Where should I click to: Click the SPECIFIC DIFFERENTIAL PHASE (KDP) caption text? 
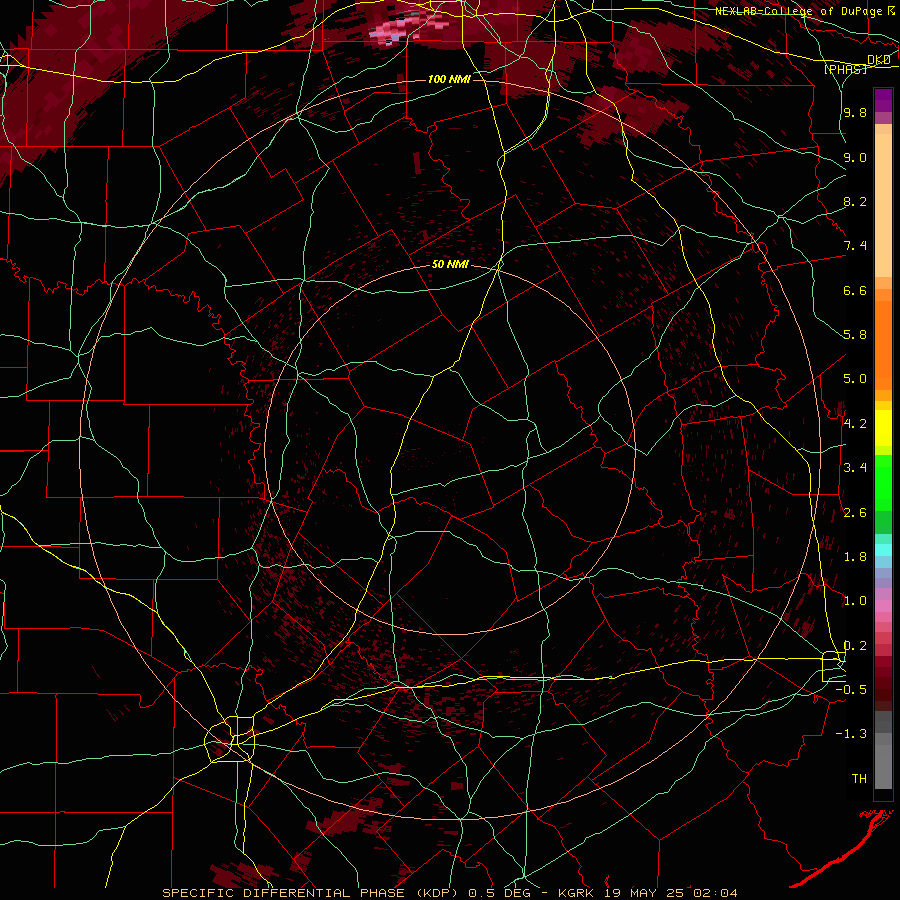(310, 893)
